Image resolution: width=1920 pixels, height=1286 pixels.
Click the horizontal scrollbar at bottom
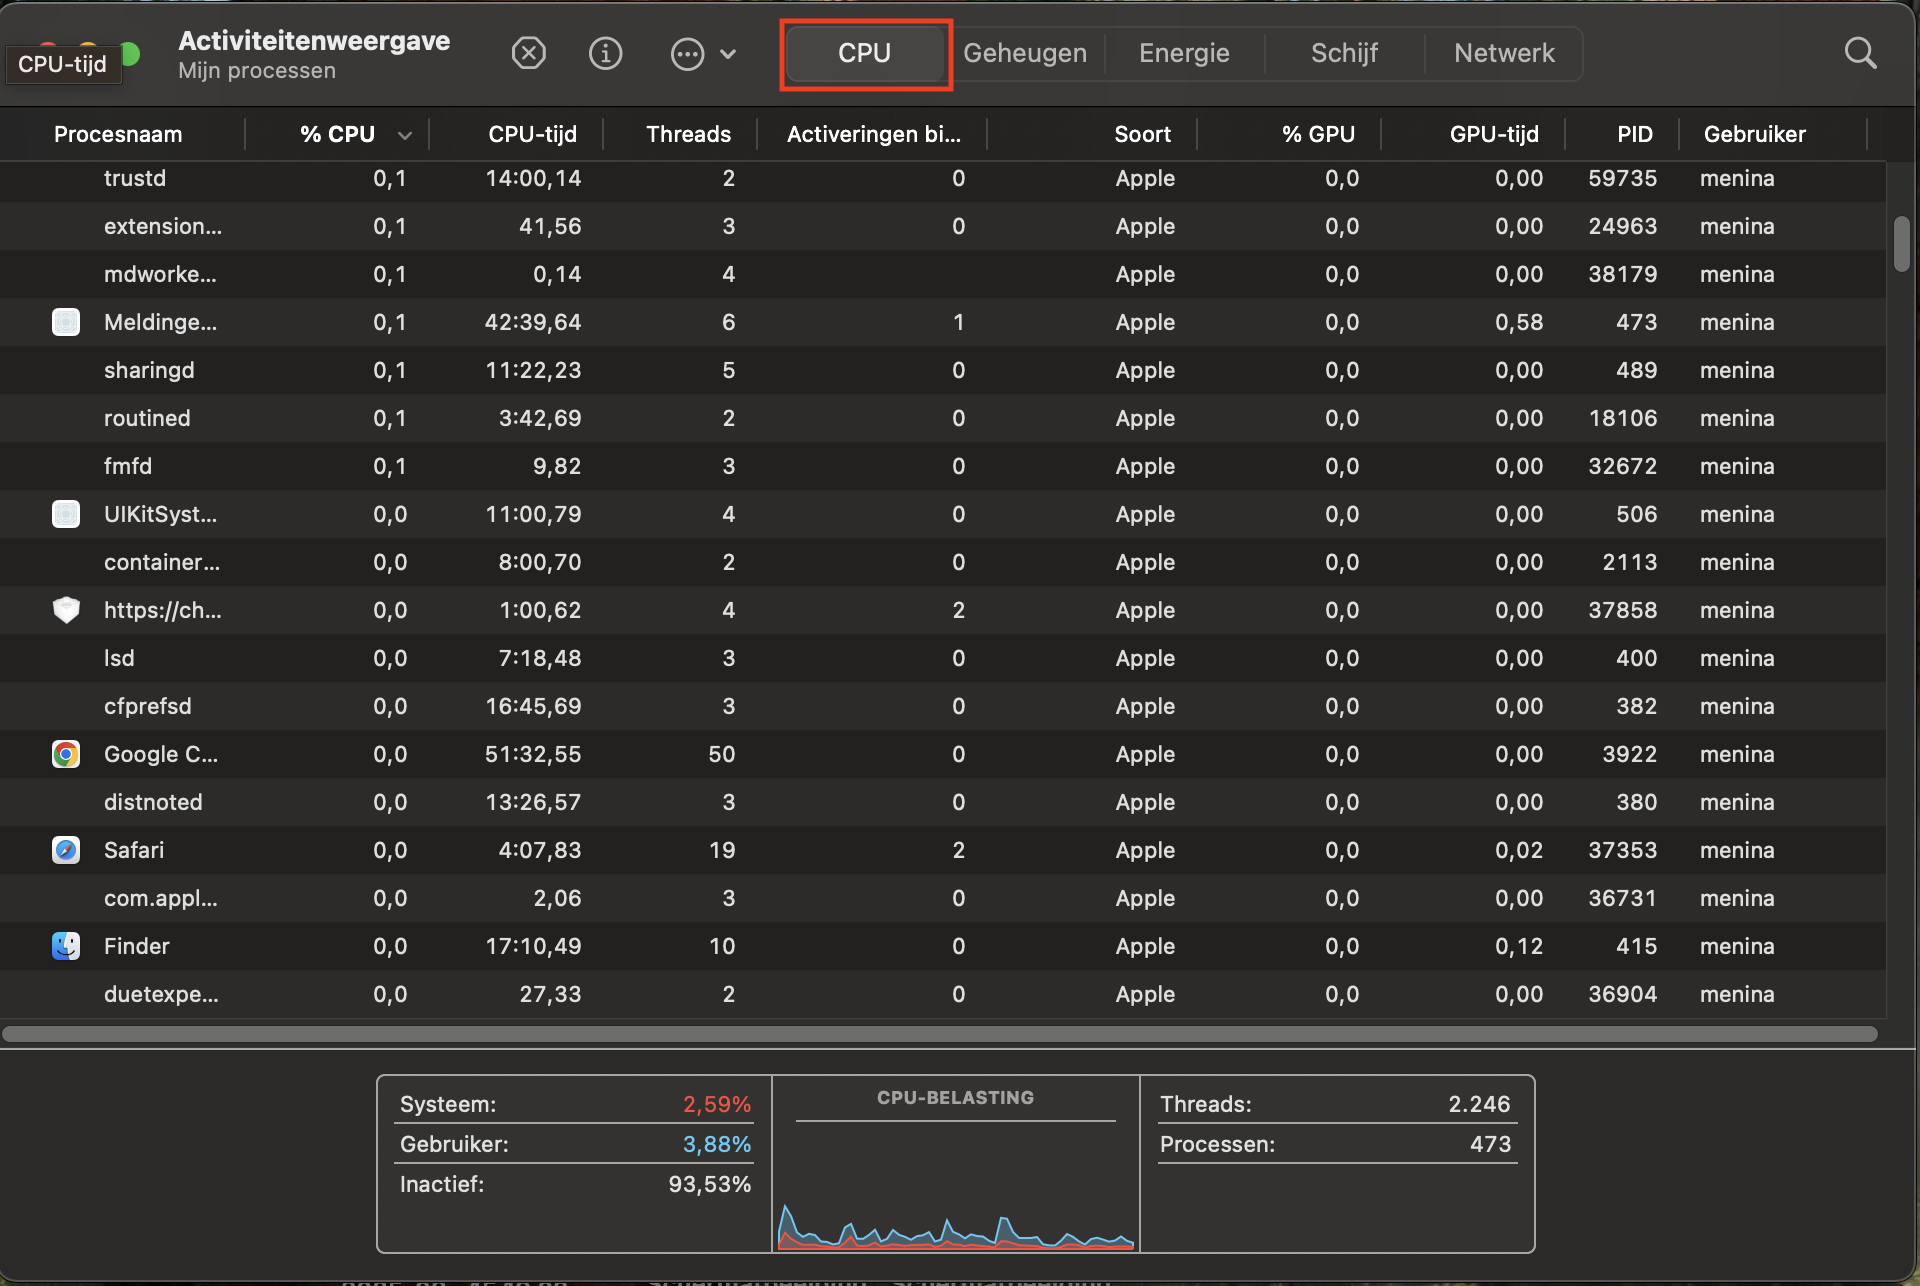[x=940, y=1034]
